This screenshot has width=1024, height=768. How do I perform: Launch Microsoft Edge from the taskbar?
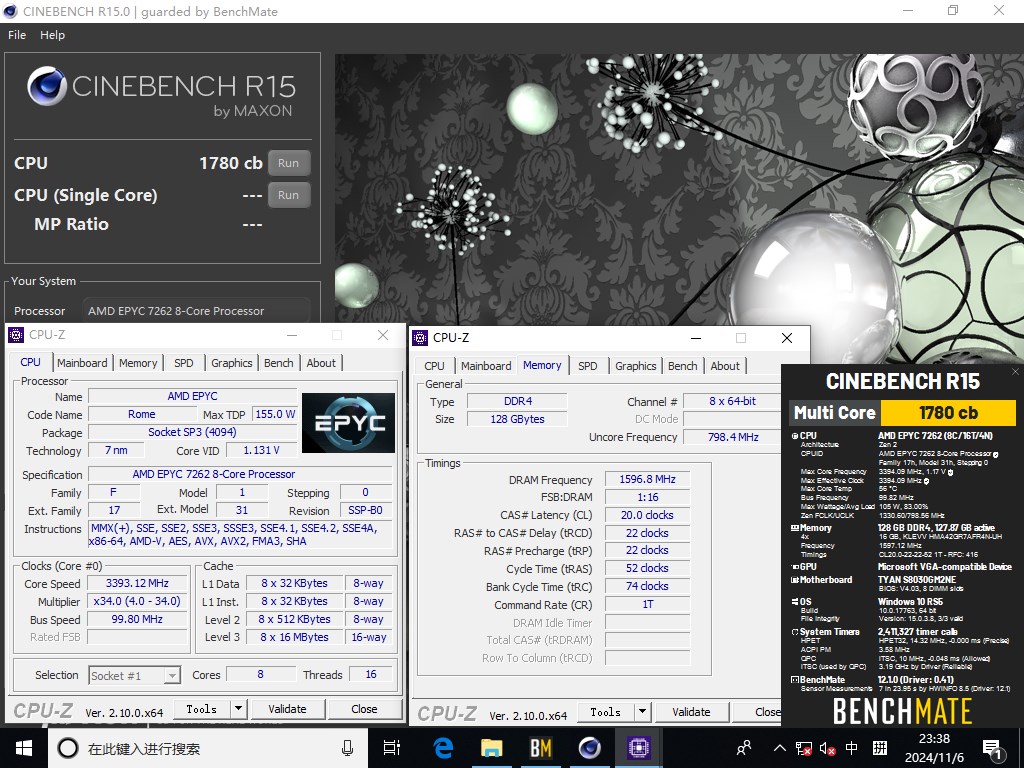pyautogui.click(x=443, y=748)
